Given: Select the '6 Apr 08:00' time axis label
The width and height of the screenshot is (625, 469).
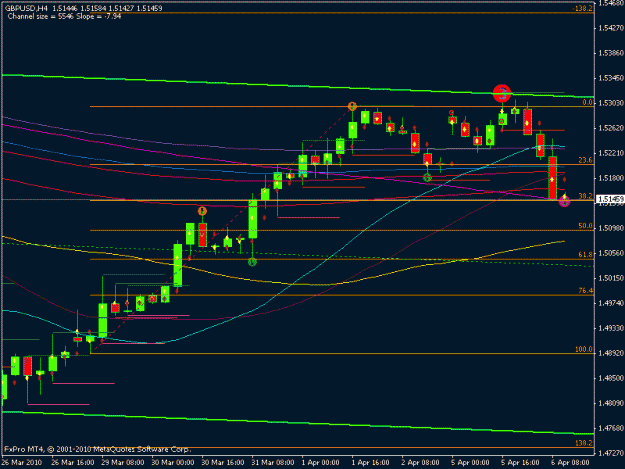Looking at the screenshot, I should coord(570,463).
